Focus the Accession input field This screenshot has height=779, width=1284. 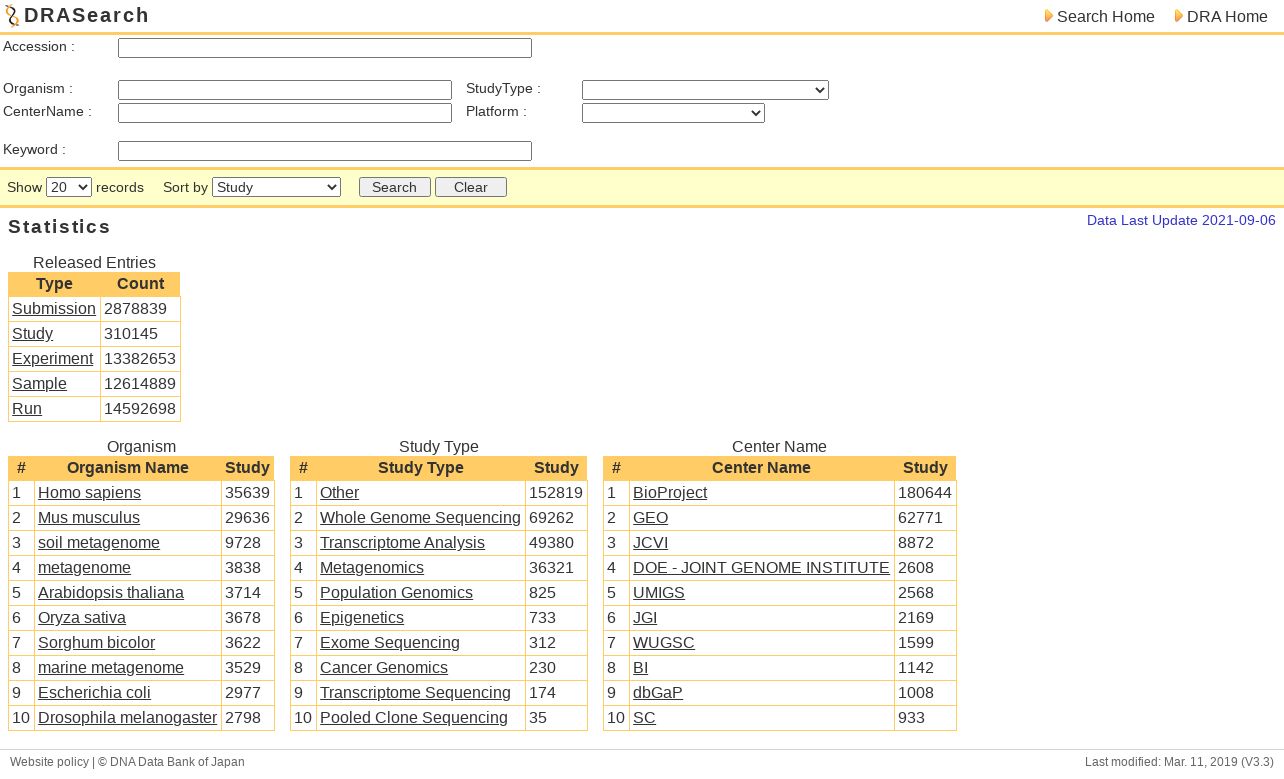coord(325,48)
